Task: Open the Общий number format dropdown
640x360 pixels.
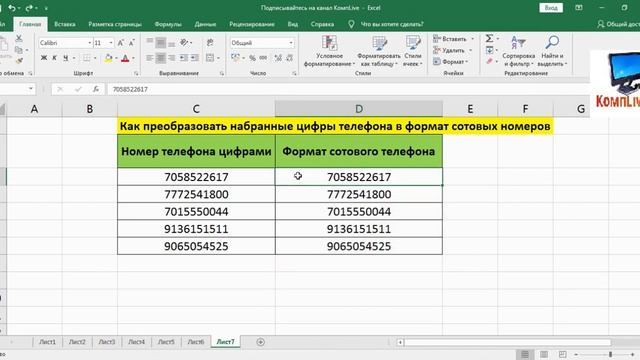Action: click(x=291, y=43)
